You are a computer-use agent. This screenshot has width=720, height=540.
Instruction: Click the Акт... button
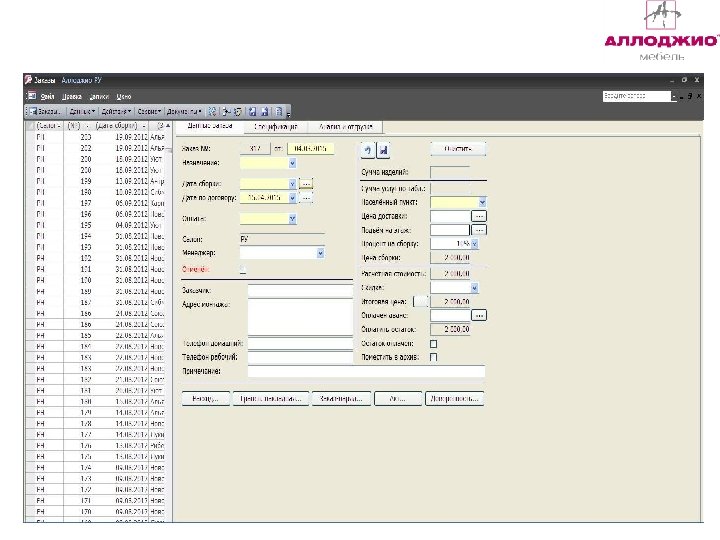pos(398,398)
